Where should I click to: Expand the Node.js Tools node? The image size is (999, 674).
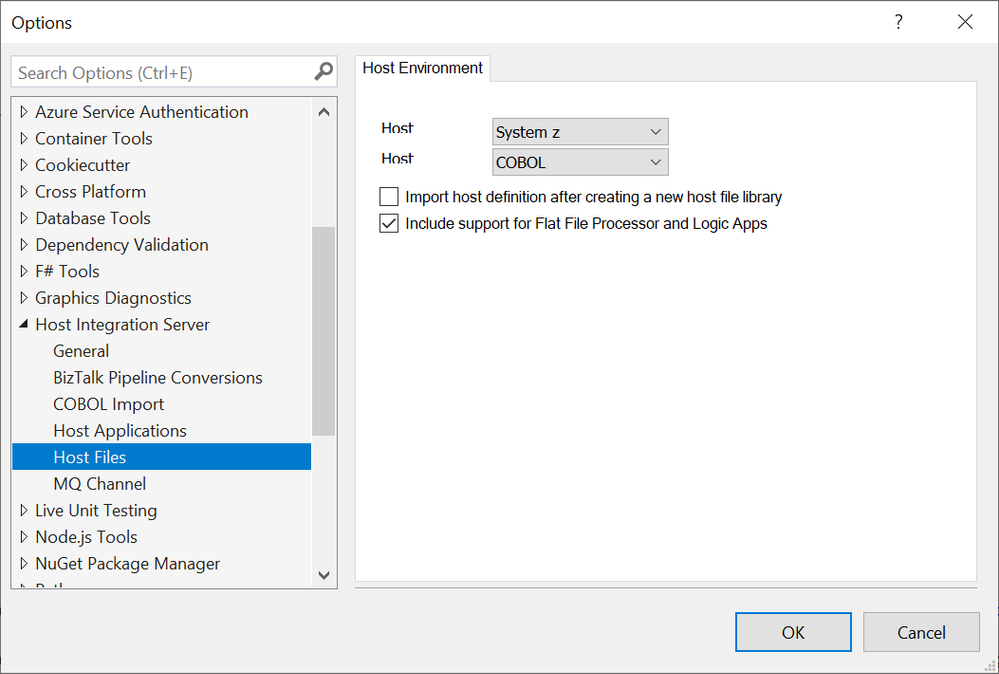[x=24, y=537]
